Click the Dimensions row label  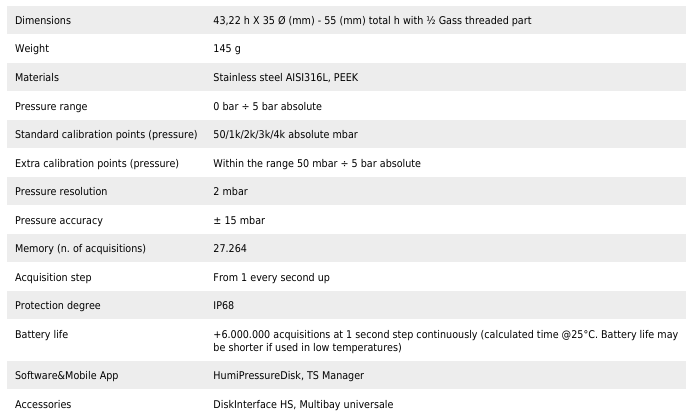(x=43, y=21)
